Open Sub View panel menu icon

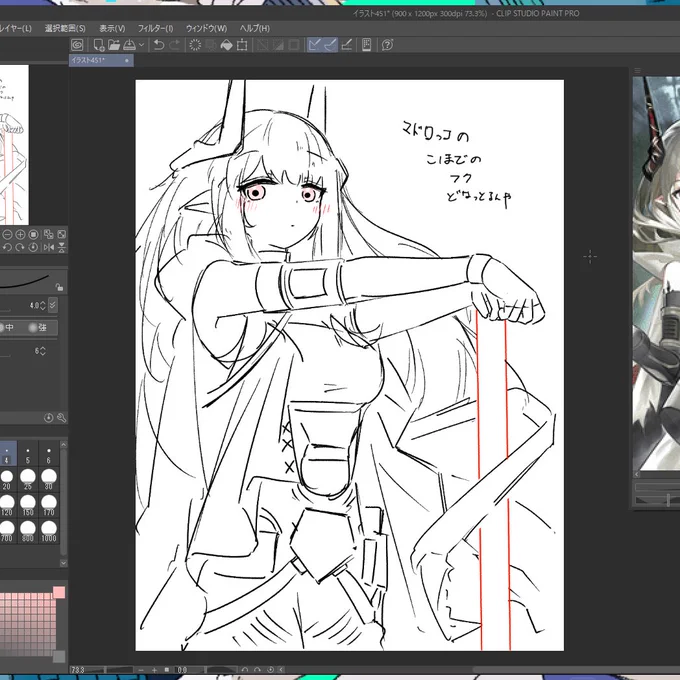click(x=637, y=71)
